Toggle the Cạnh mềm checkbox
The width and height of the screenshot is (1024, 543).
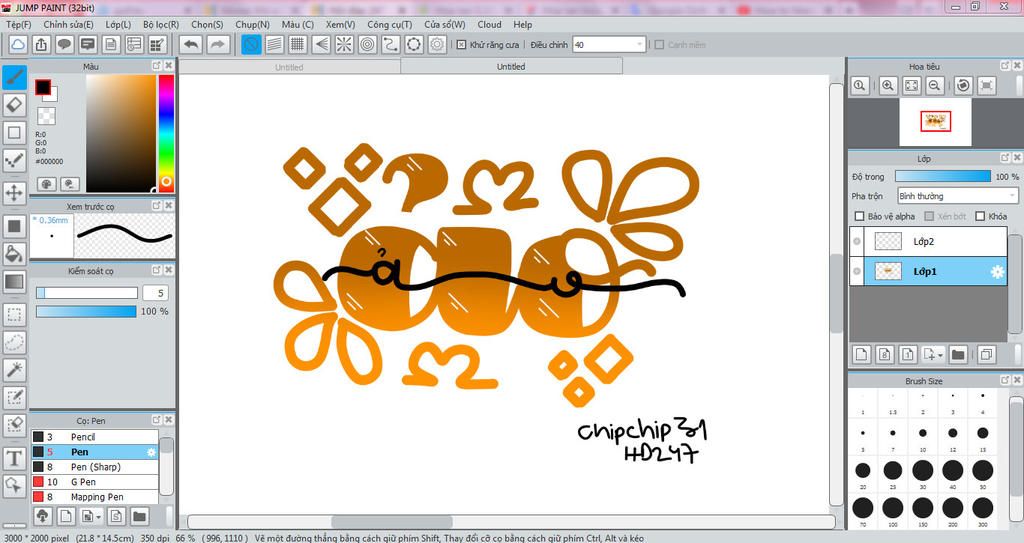(659, 44)
